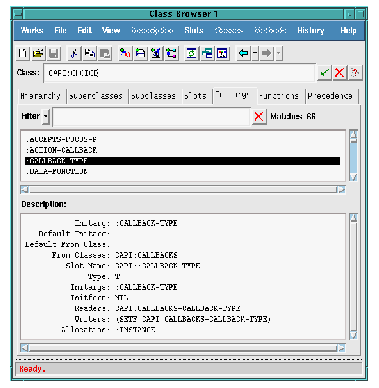This screenshot has width=379, height=388.
Task: Open the window menu button in title bar
Action: point(18,14)
